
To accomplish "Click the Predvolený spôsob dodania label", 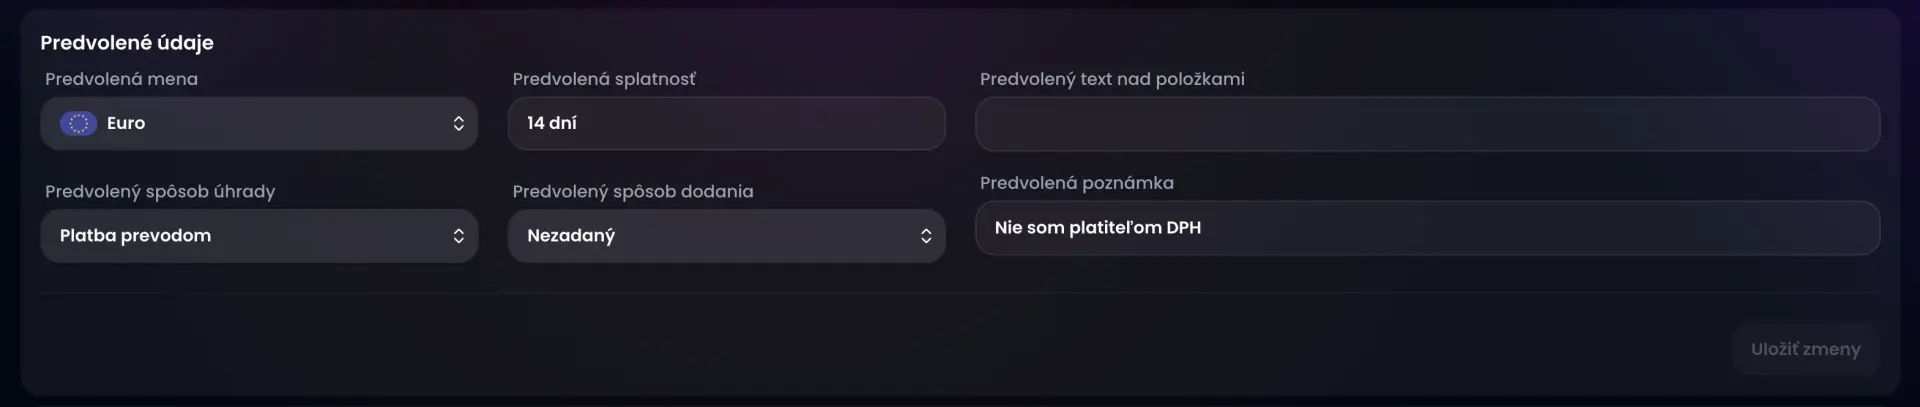I will click(633, 191).
